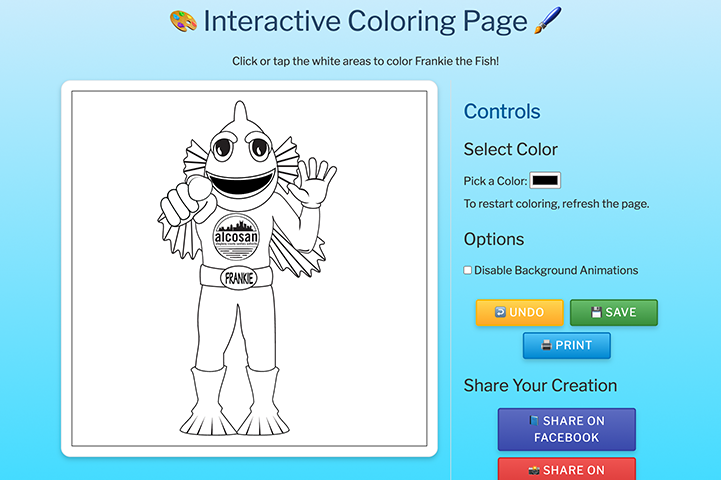721x480 pixels.
Task: Share creation on Facebook
Action: click(x=566, y=429)
